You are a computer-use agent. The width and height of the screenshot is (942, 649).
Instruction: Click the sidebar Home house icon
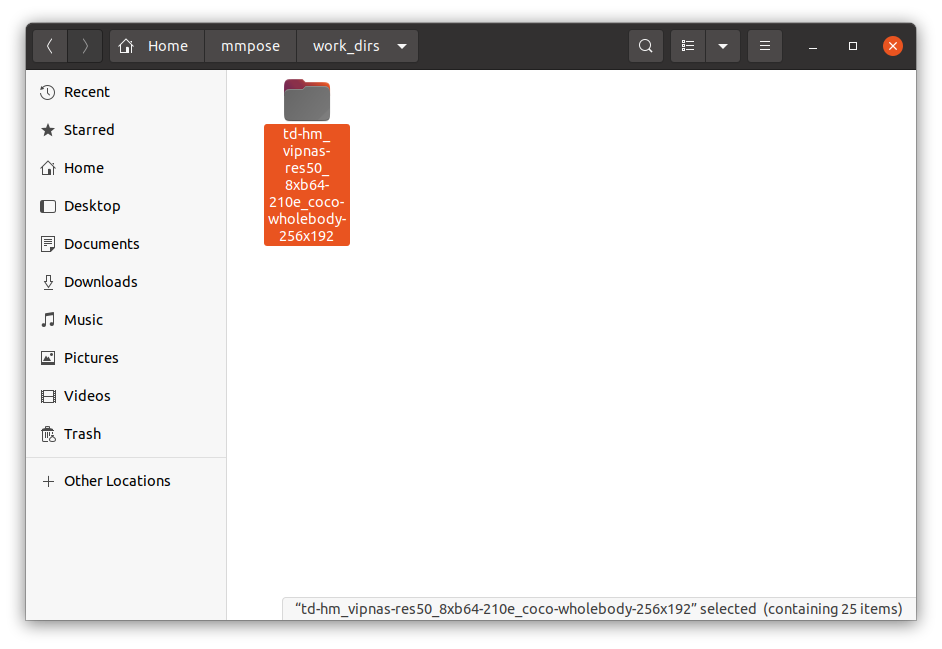(x=47, y=168)
